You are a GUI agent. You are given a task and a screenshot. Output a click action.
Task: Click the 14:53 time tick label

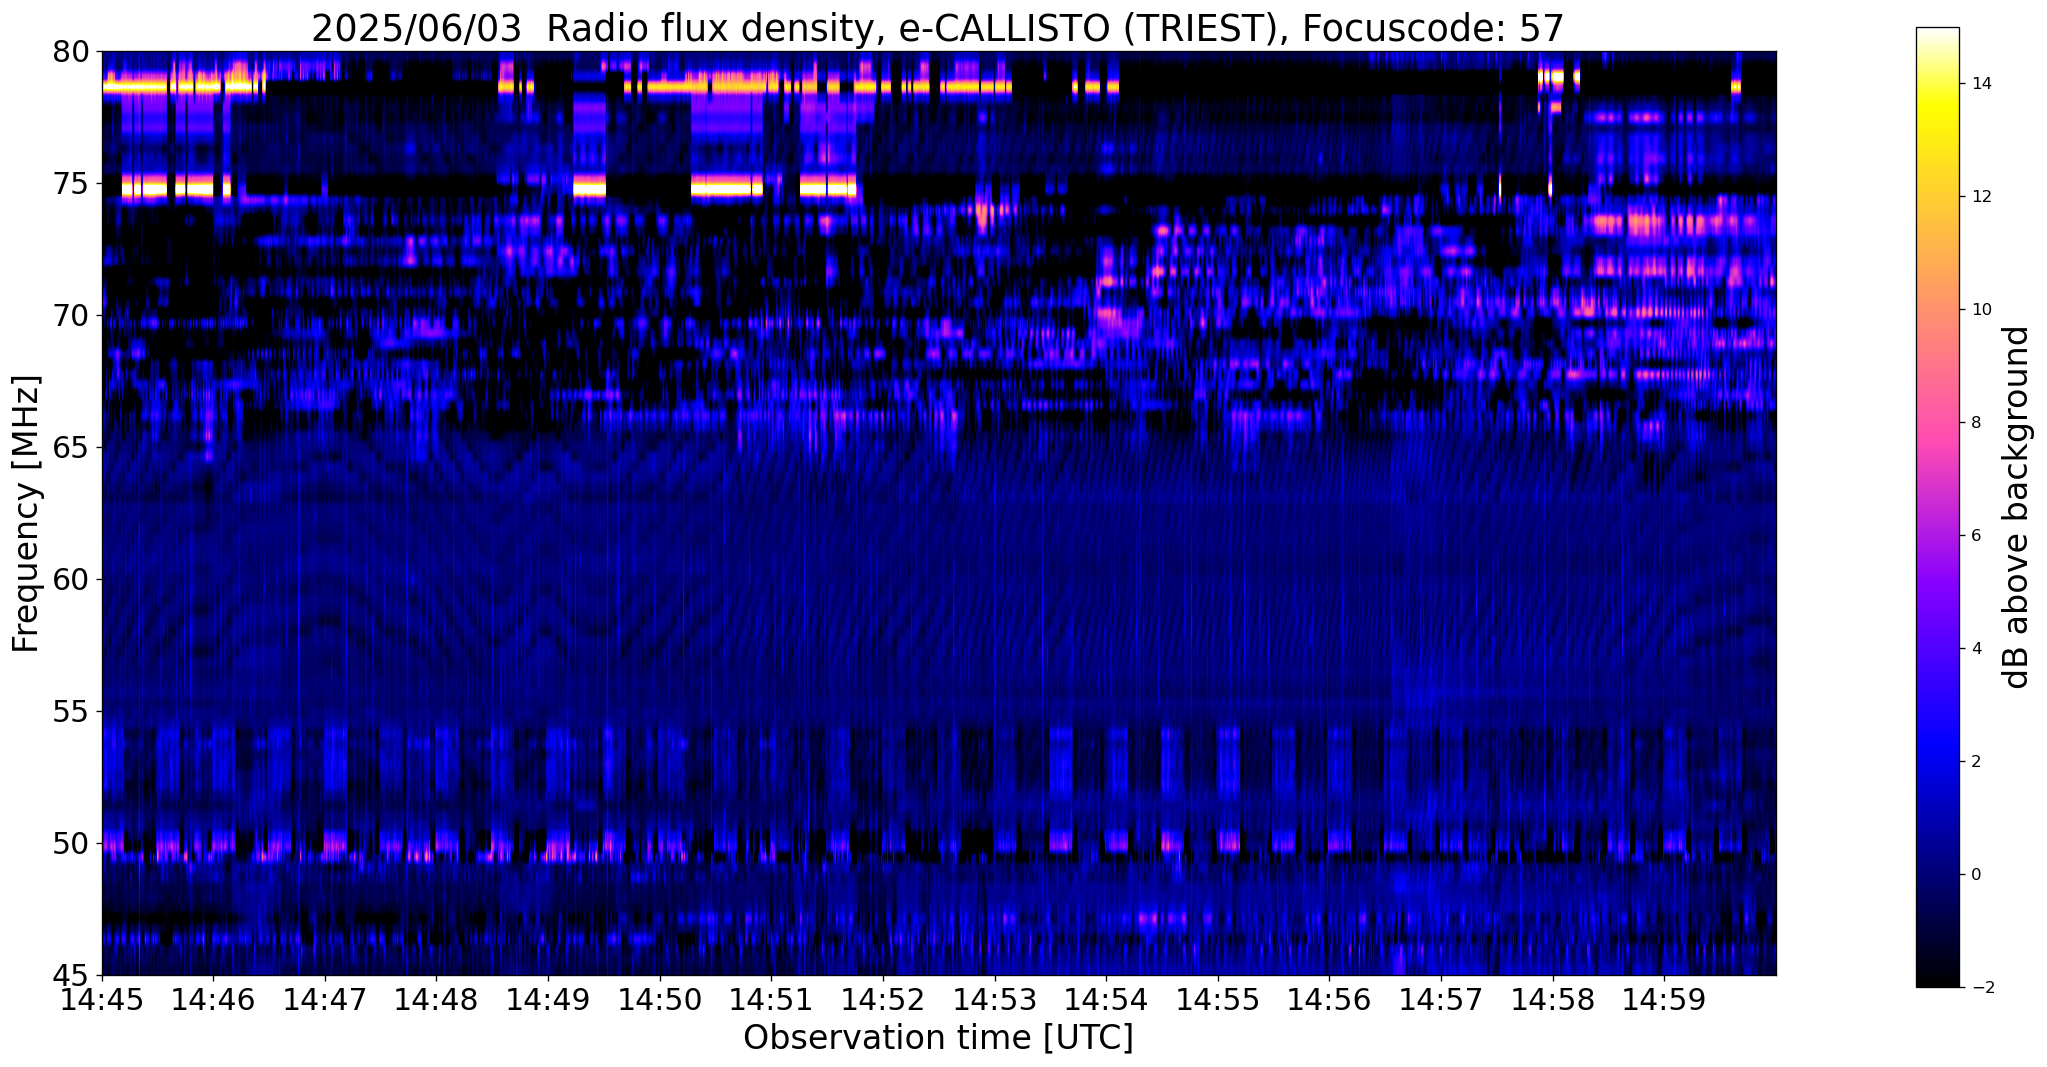click(x=994, y=999)
